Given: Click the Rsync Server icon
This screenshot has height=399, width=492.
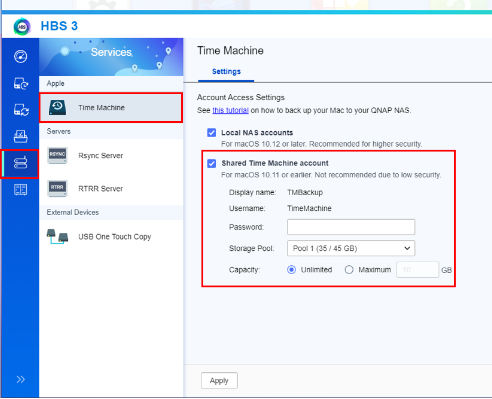Looking at the screenshot, I should point(57,155).
